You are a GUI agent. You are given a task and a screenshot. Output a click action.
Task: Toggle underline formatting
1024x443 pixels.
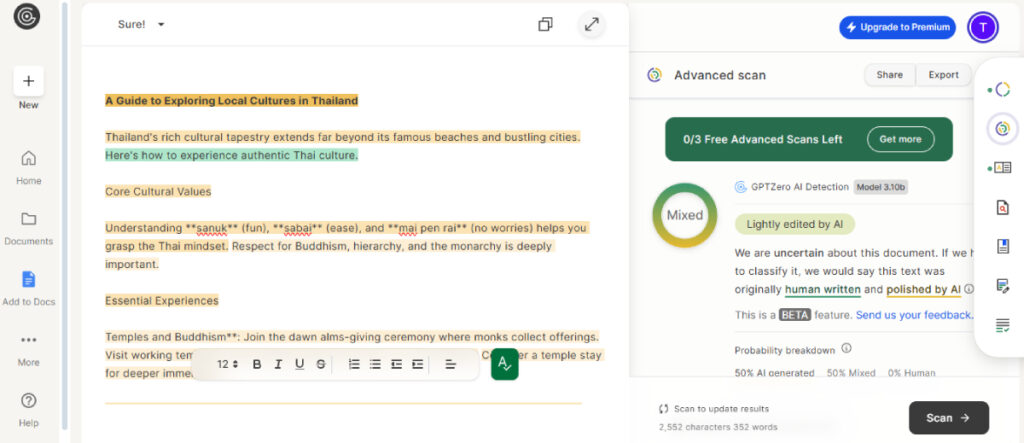[x=299, y=364]
